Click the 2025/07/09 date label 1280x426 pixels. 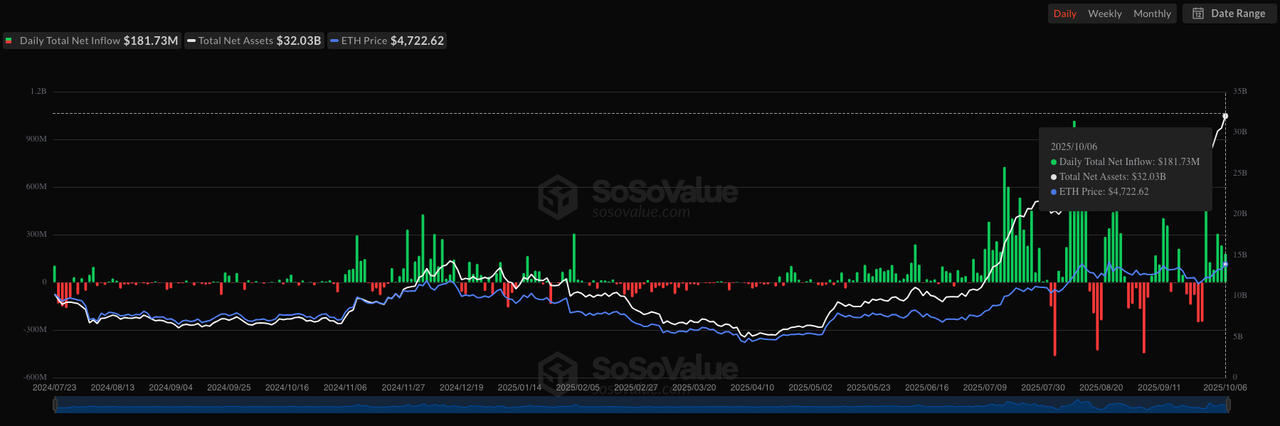(x=984, y=386)
